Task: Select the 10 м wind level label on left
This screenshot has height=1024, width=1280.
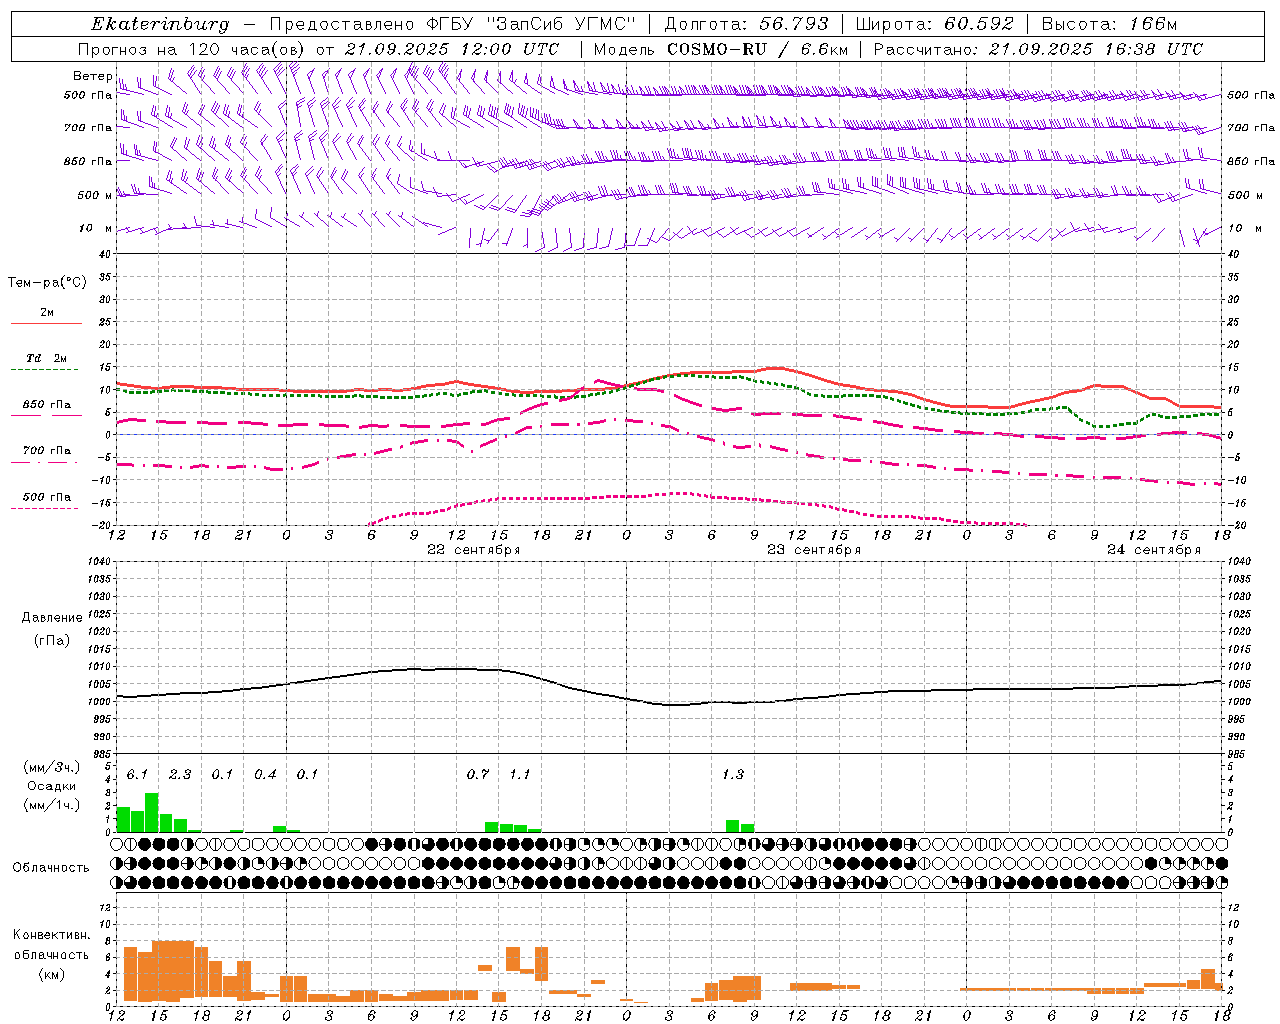Action: 95,228
